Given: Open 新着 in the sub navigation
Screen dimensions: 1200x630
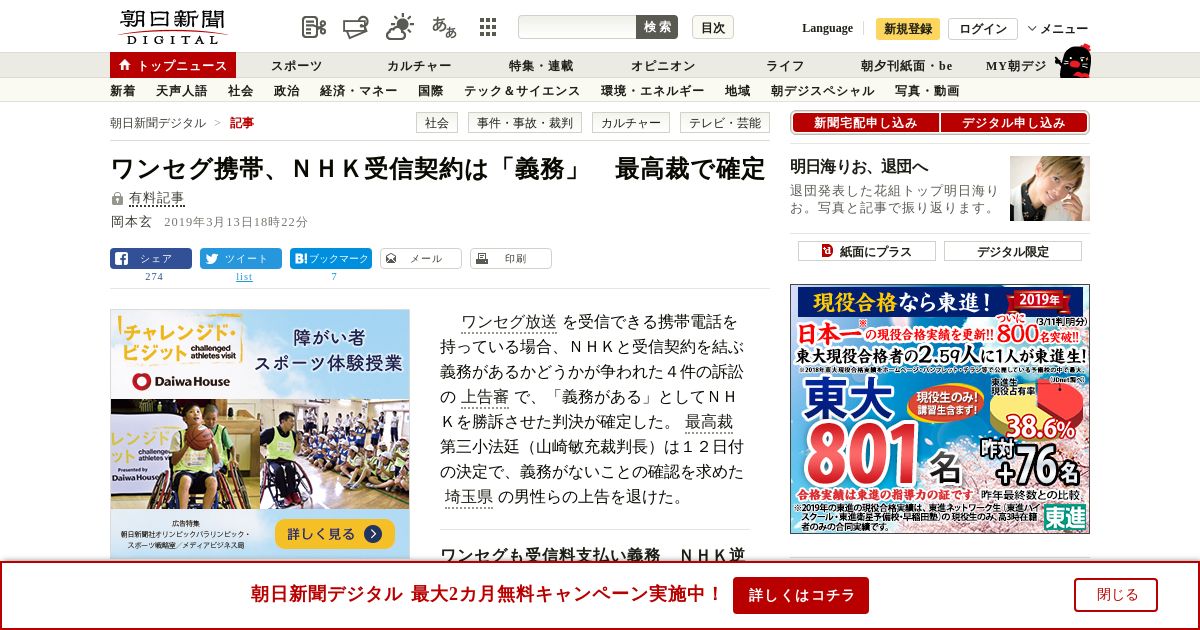Looking at the screenshot, I should pos(123,90).
